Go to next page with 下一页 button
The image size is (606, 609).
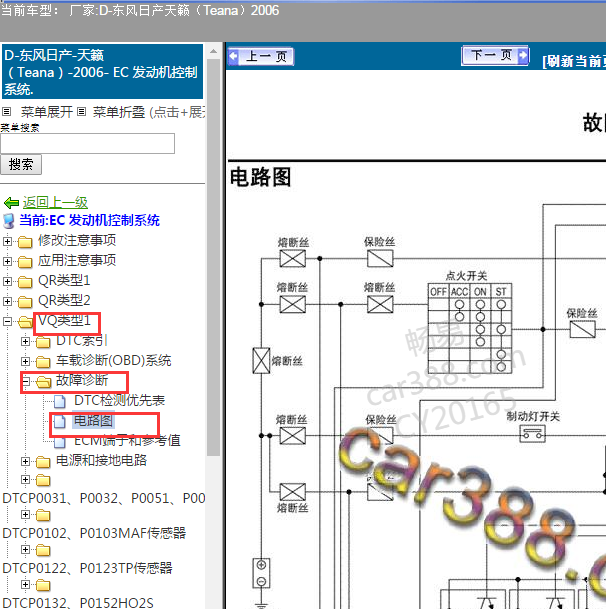point(495,56)
